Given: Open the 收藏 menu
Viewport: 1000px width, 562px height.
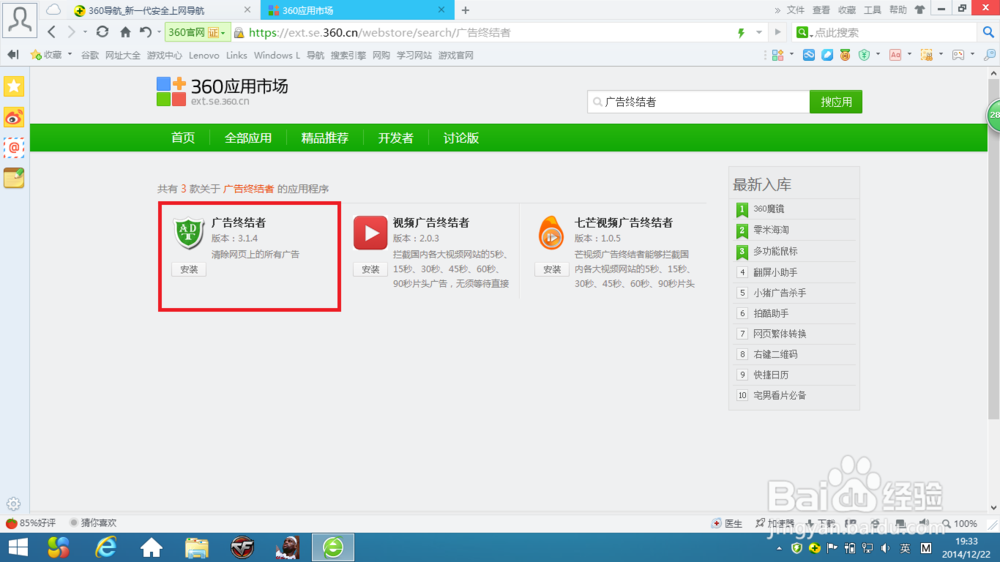Looking at the screenshot, I should (x=846, y=10).
